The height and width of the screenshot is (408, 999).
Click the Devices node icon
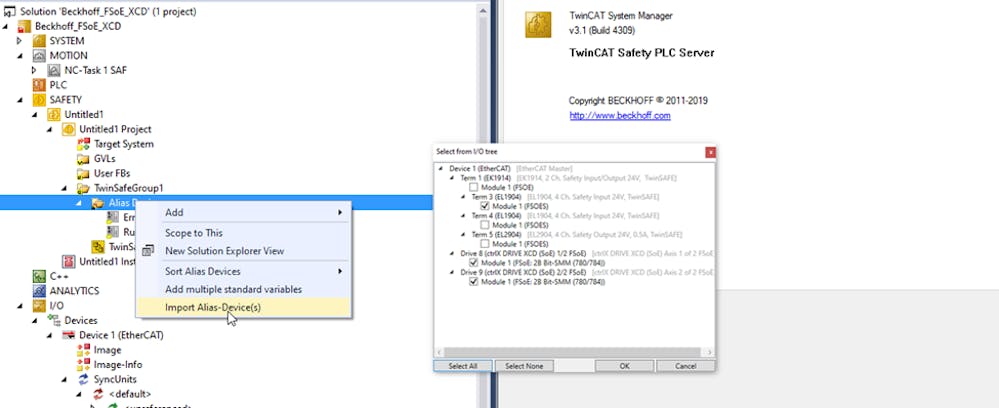(54, 320)
